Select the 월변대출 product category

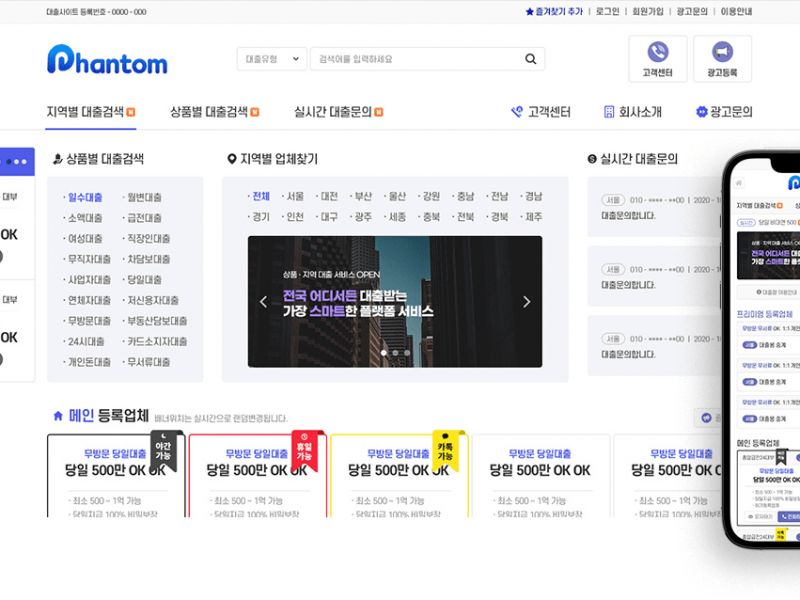[144, 197]
